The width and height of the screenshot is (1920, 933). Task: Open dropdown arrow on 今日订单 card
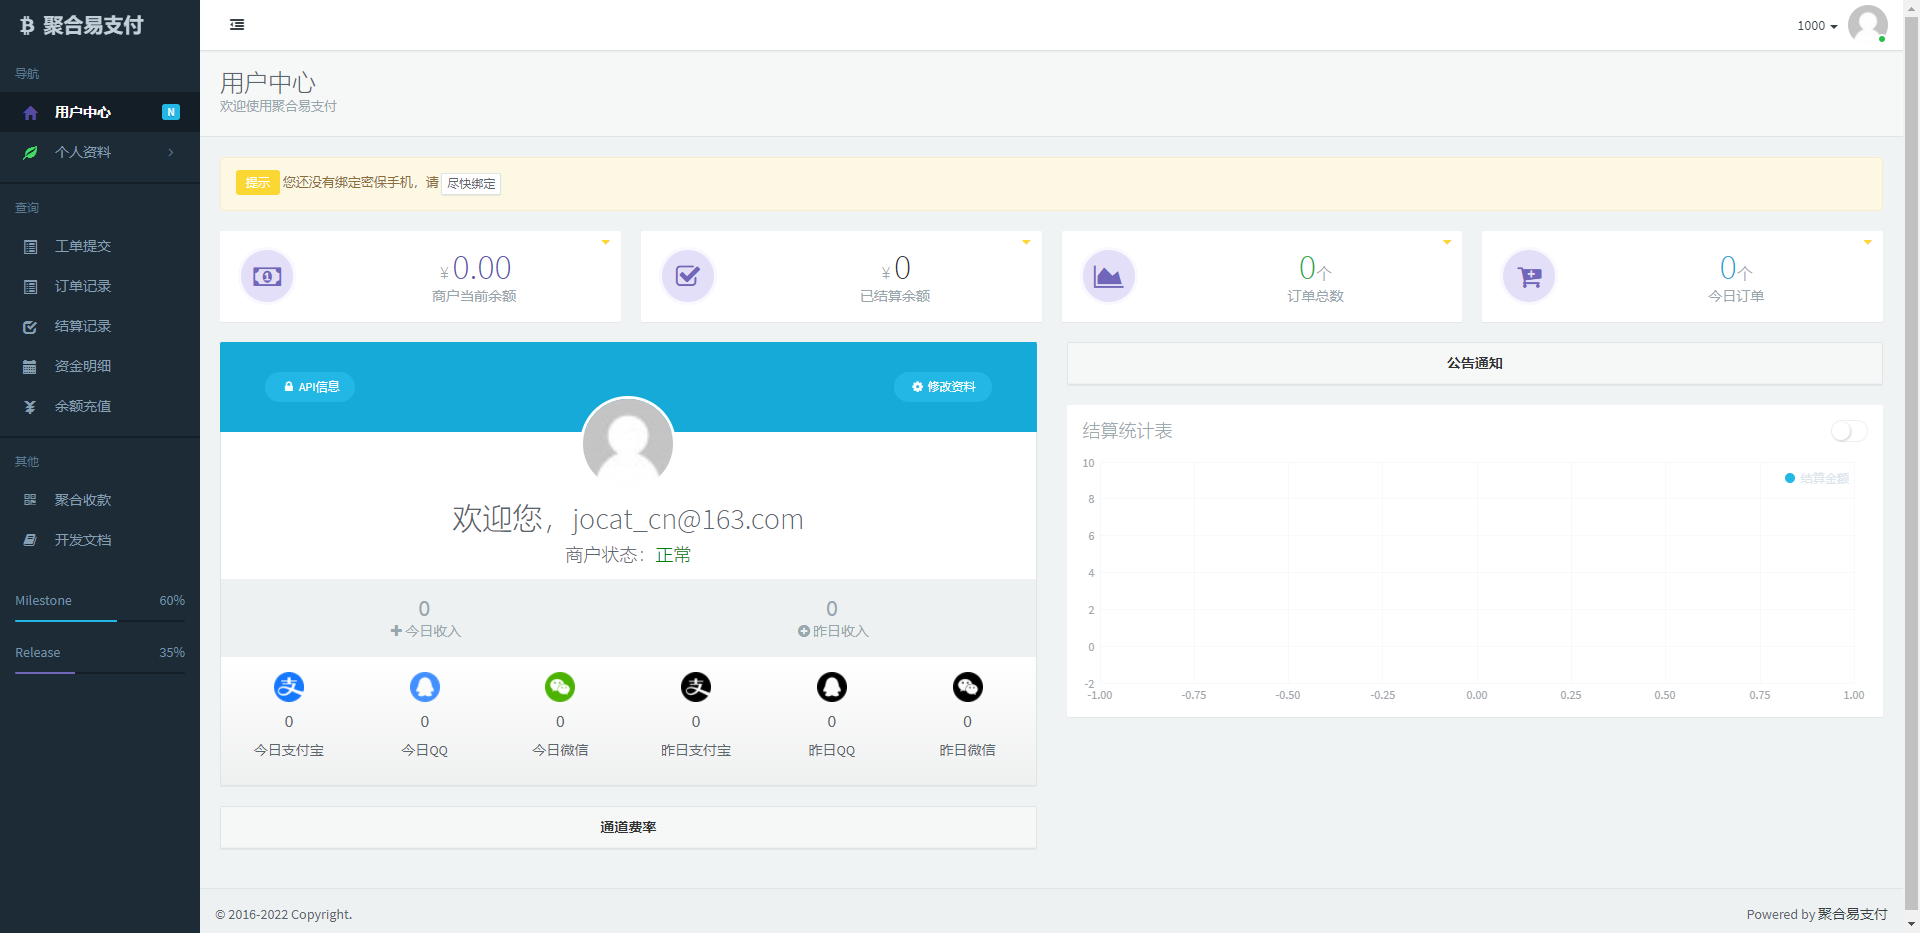(x=1867, y=242)
